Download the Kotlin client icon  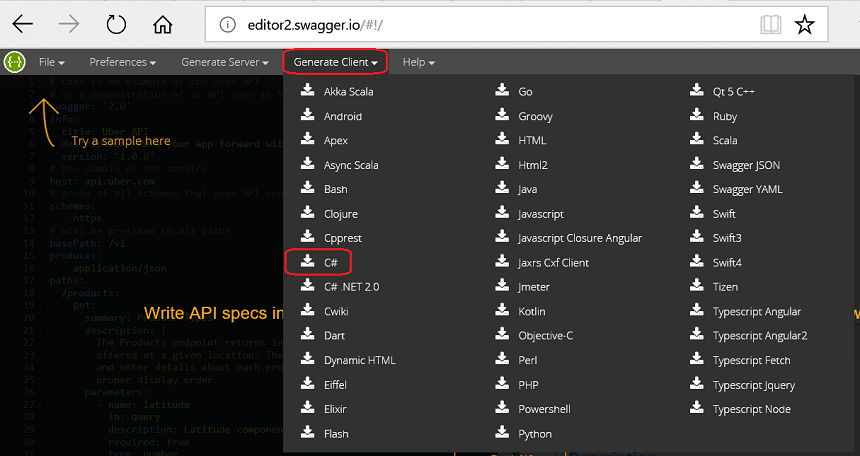(x=502, y=309)
